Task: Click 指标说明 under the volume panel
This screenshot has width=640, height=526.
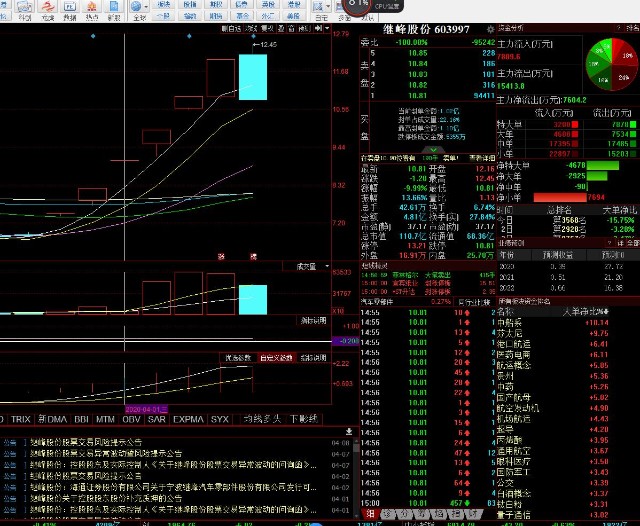Action: (x=313, y=321)
